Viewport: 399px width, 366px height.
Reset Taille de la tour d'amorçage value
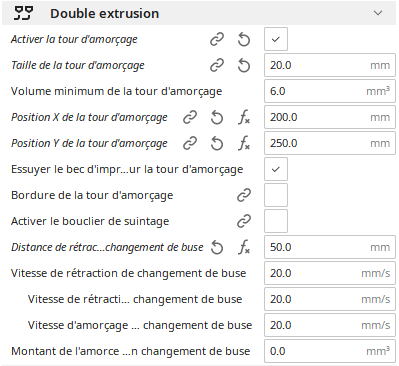pos(244,65)
